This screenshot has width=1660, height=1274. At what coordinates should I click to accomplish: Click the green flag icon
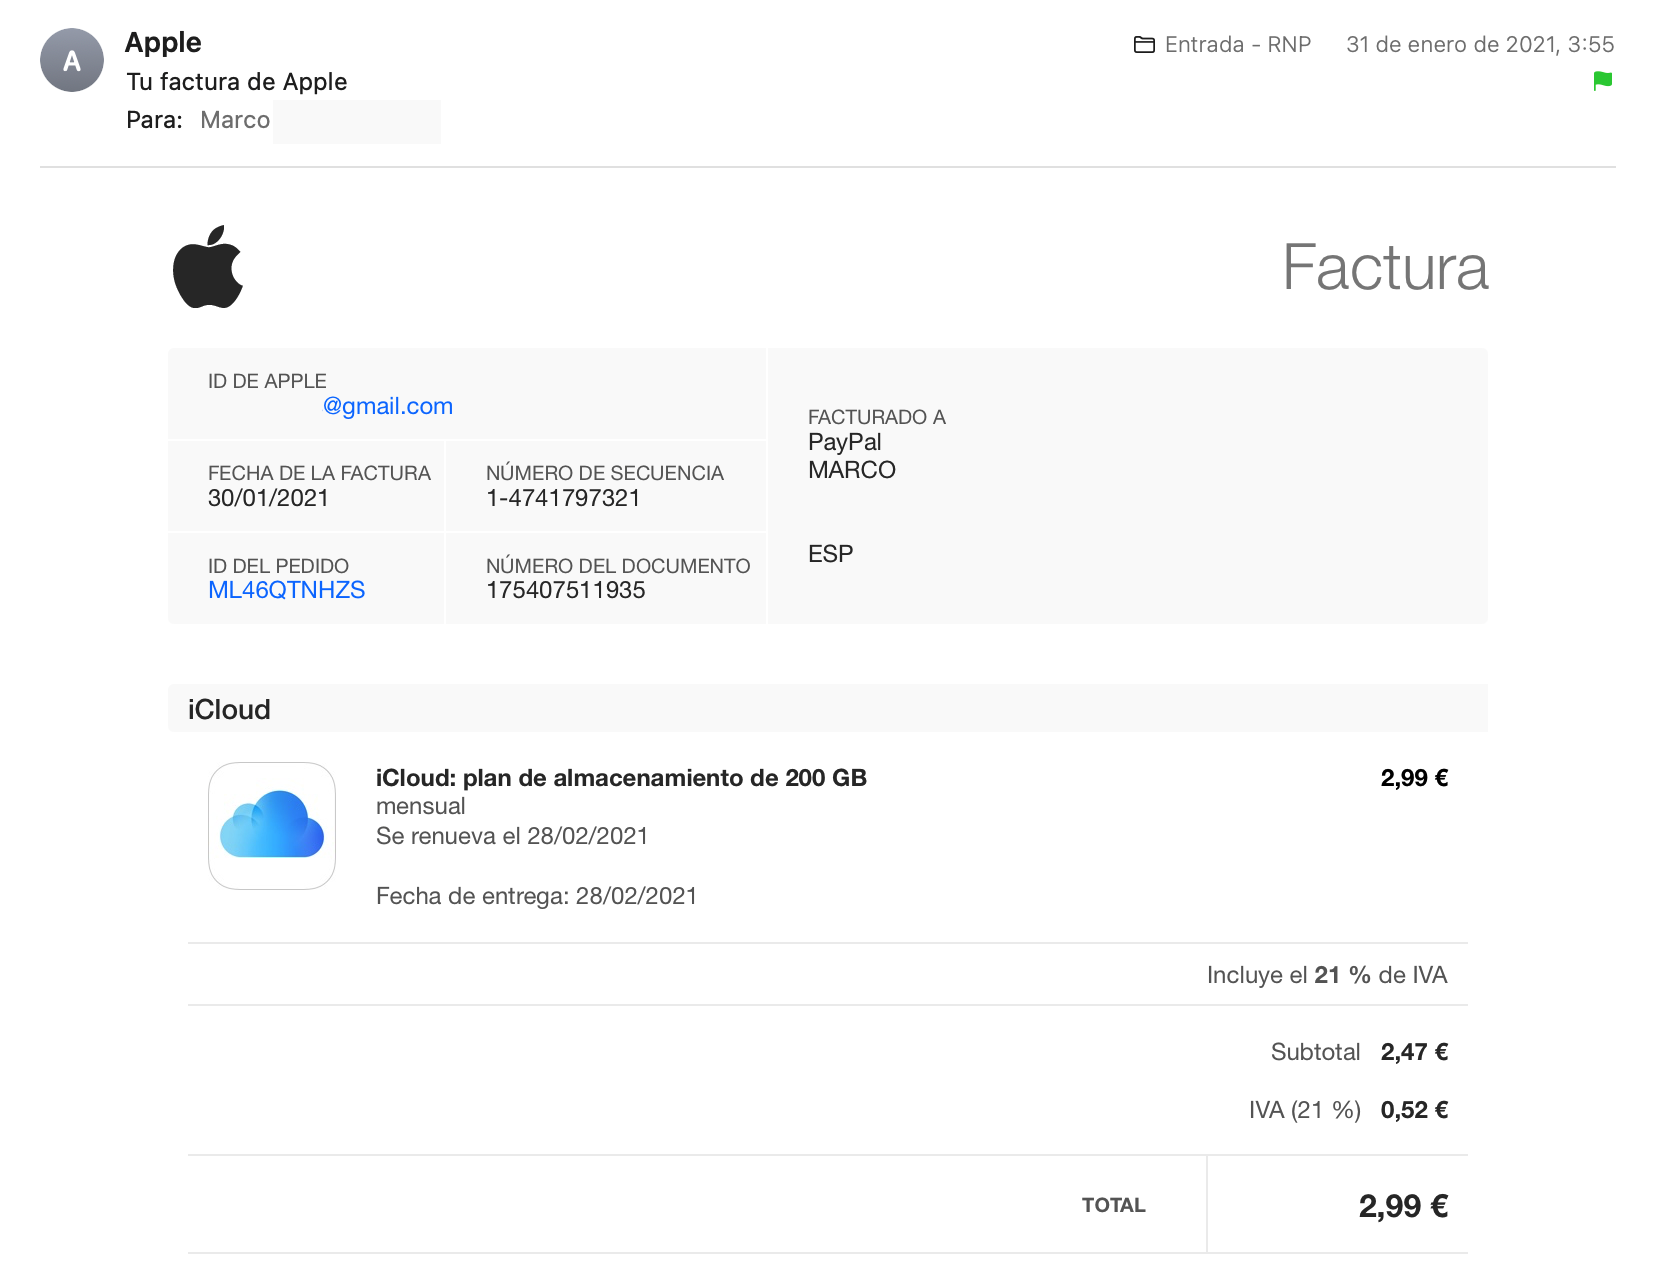tap(1602, 81)
